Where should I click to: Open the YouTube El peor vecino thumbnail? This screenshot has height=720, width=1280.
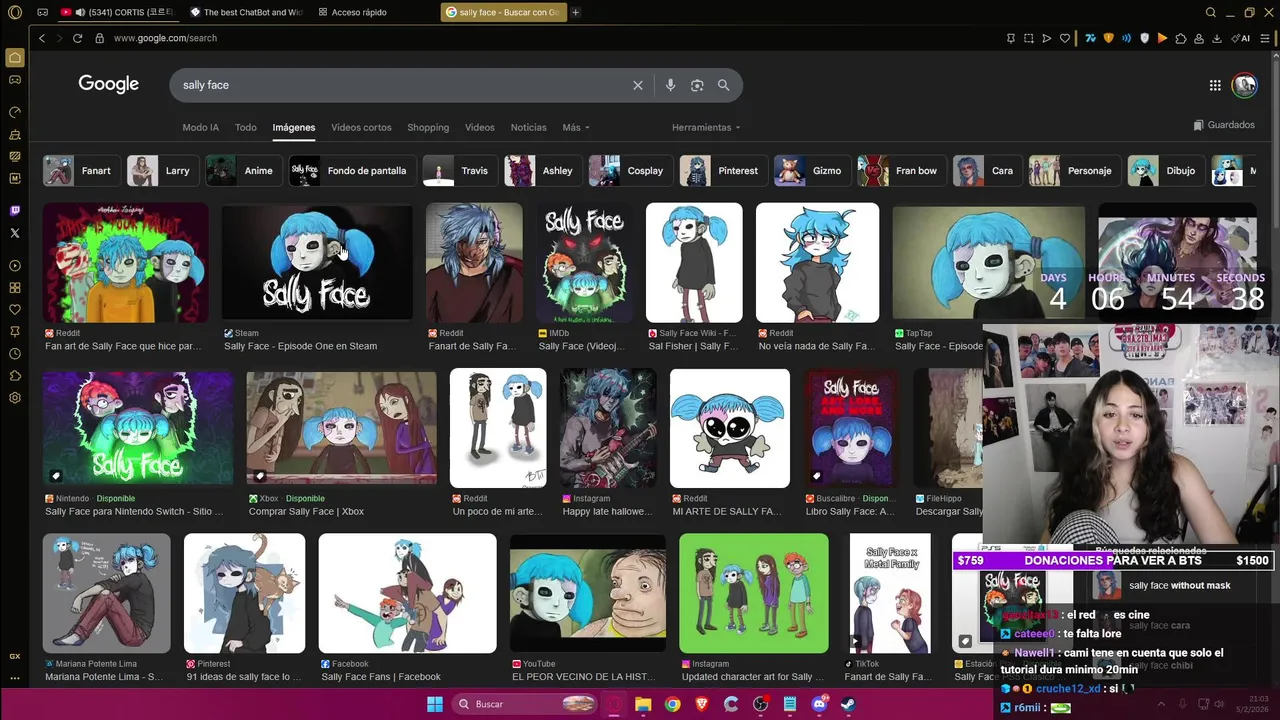(588, 593)
